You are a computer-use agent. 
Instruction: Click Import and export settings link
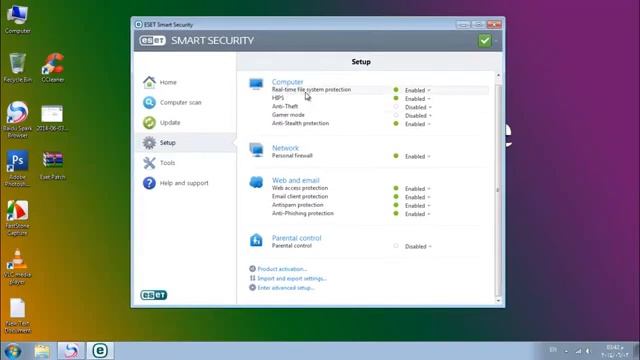[x=292, y=278]
